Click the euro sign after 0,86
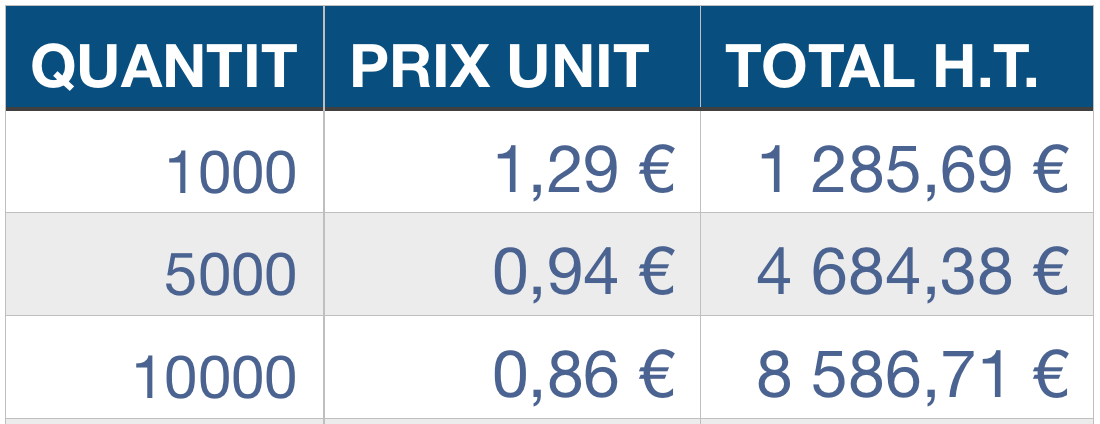 point(657,375)
